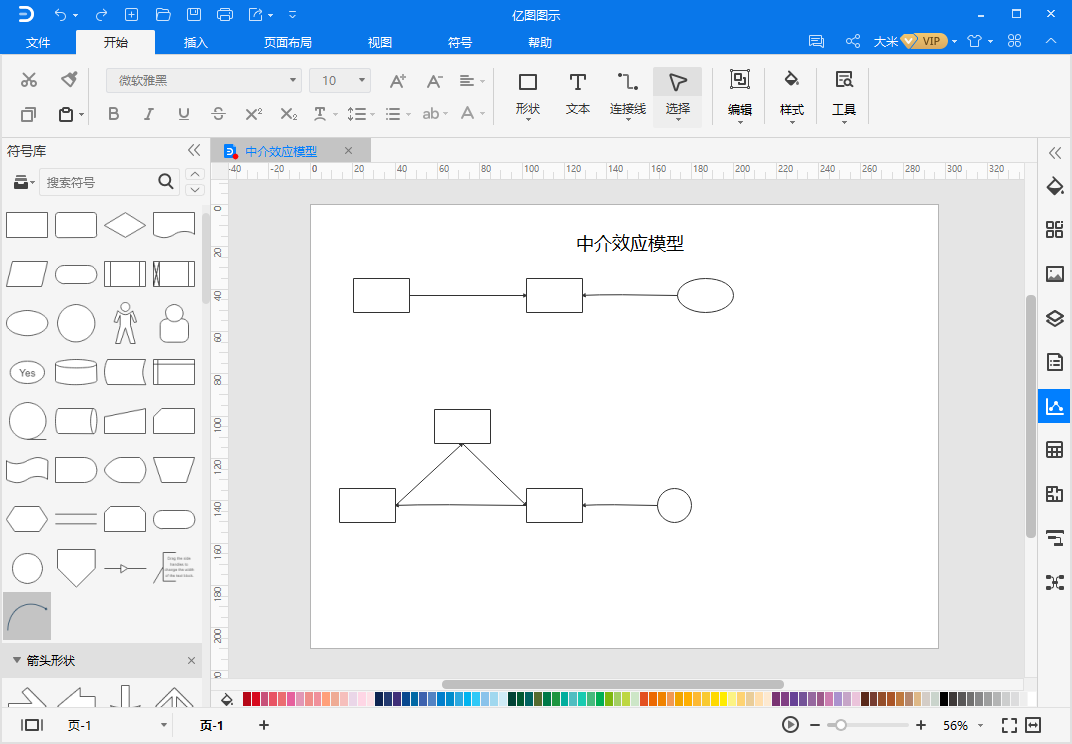Toggle Underline formatting
The width and height of the screenshot is (1072, 744).
coord(183,114)
